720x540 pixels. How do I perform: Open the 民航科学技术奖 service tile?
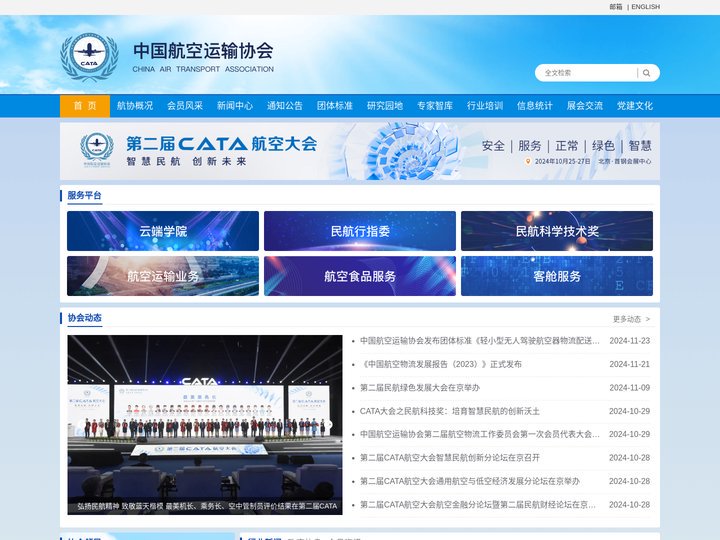pyautogui.click(x=557, y=231)
